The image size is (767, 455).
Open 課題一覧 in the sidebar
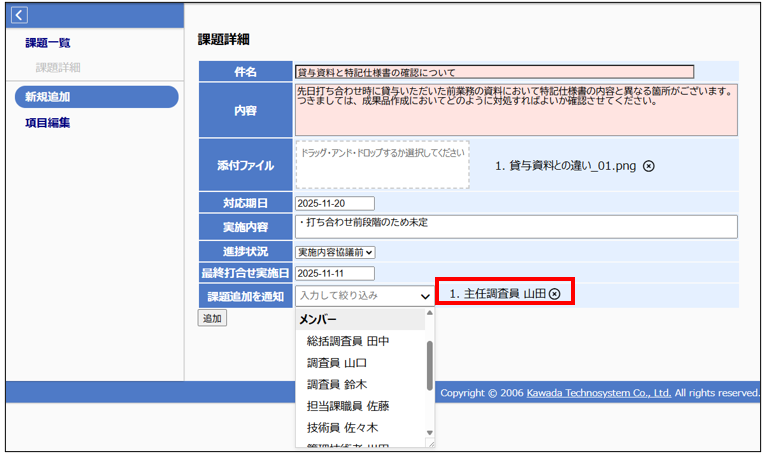48,43
